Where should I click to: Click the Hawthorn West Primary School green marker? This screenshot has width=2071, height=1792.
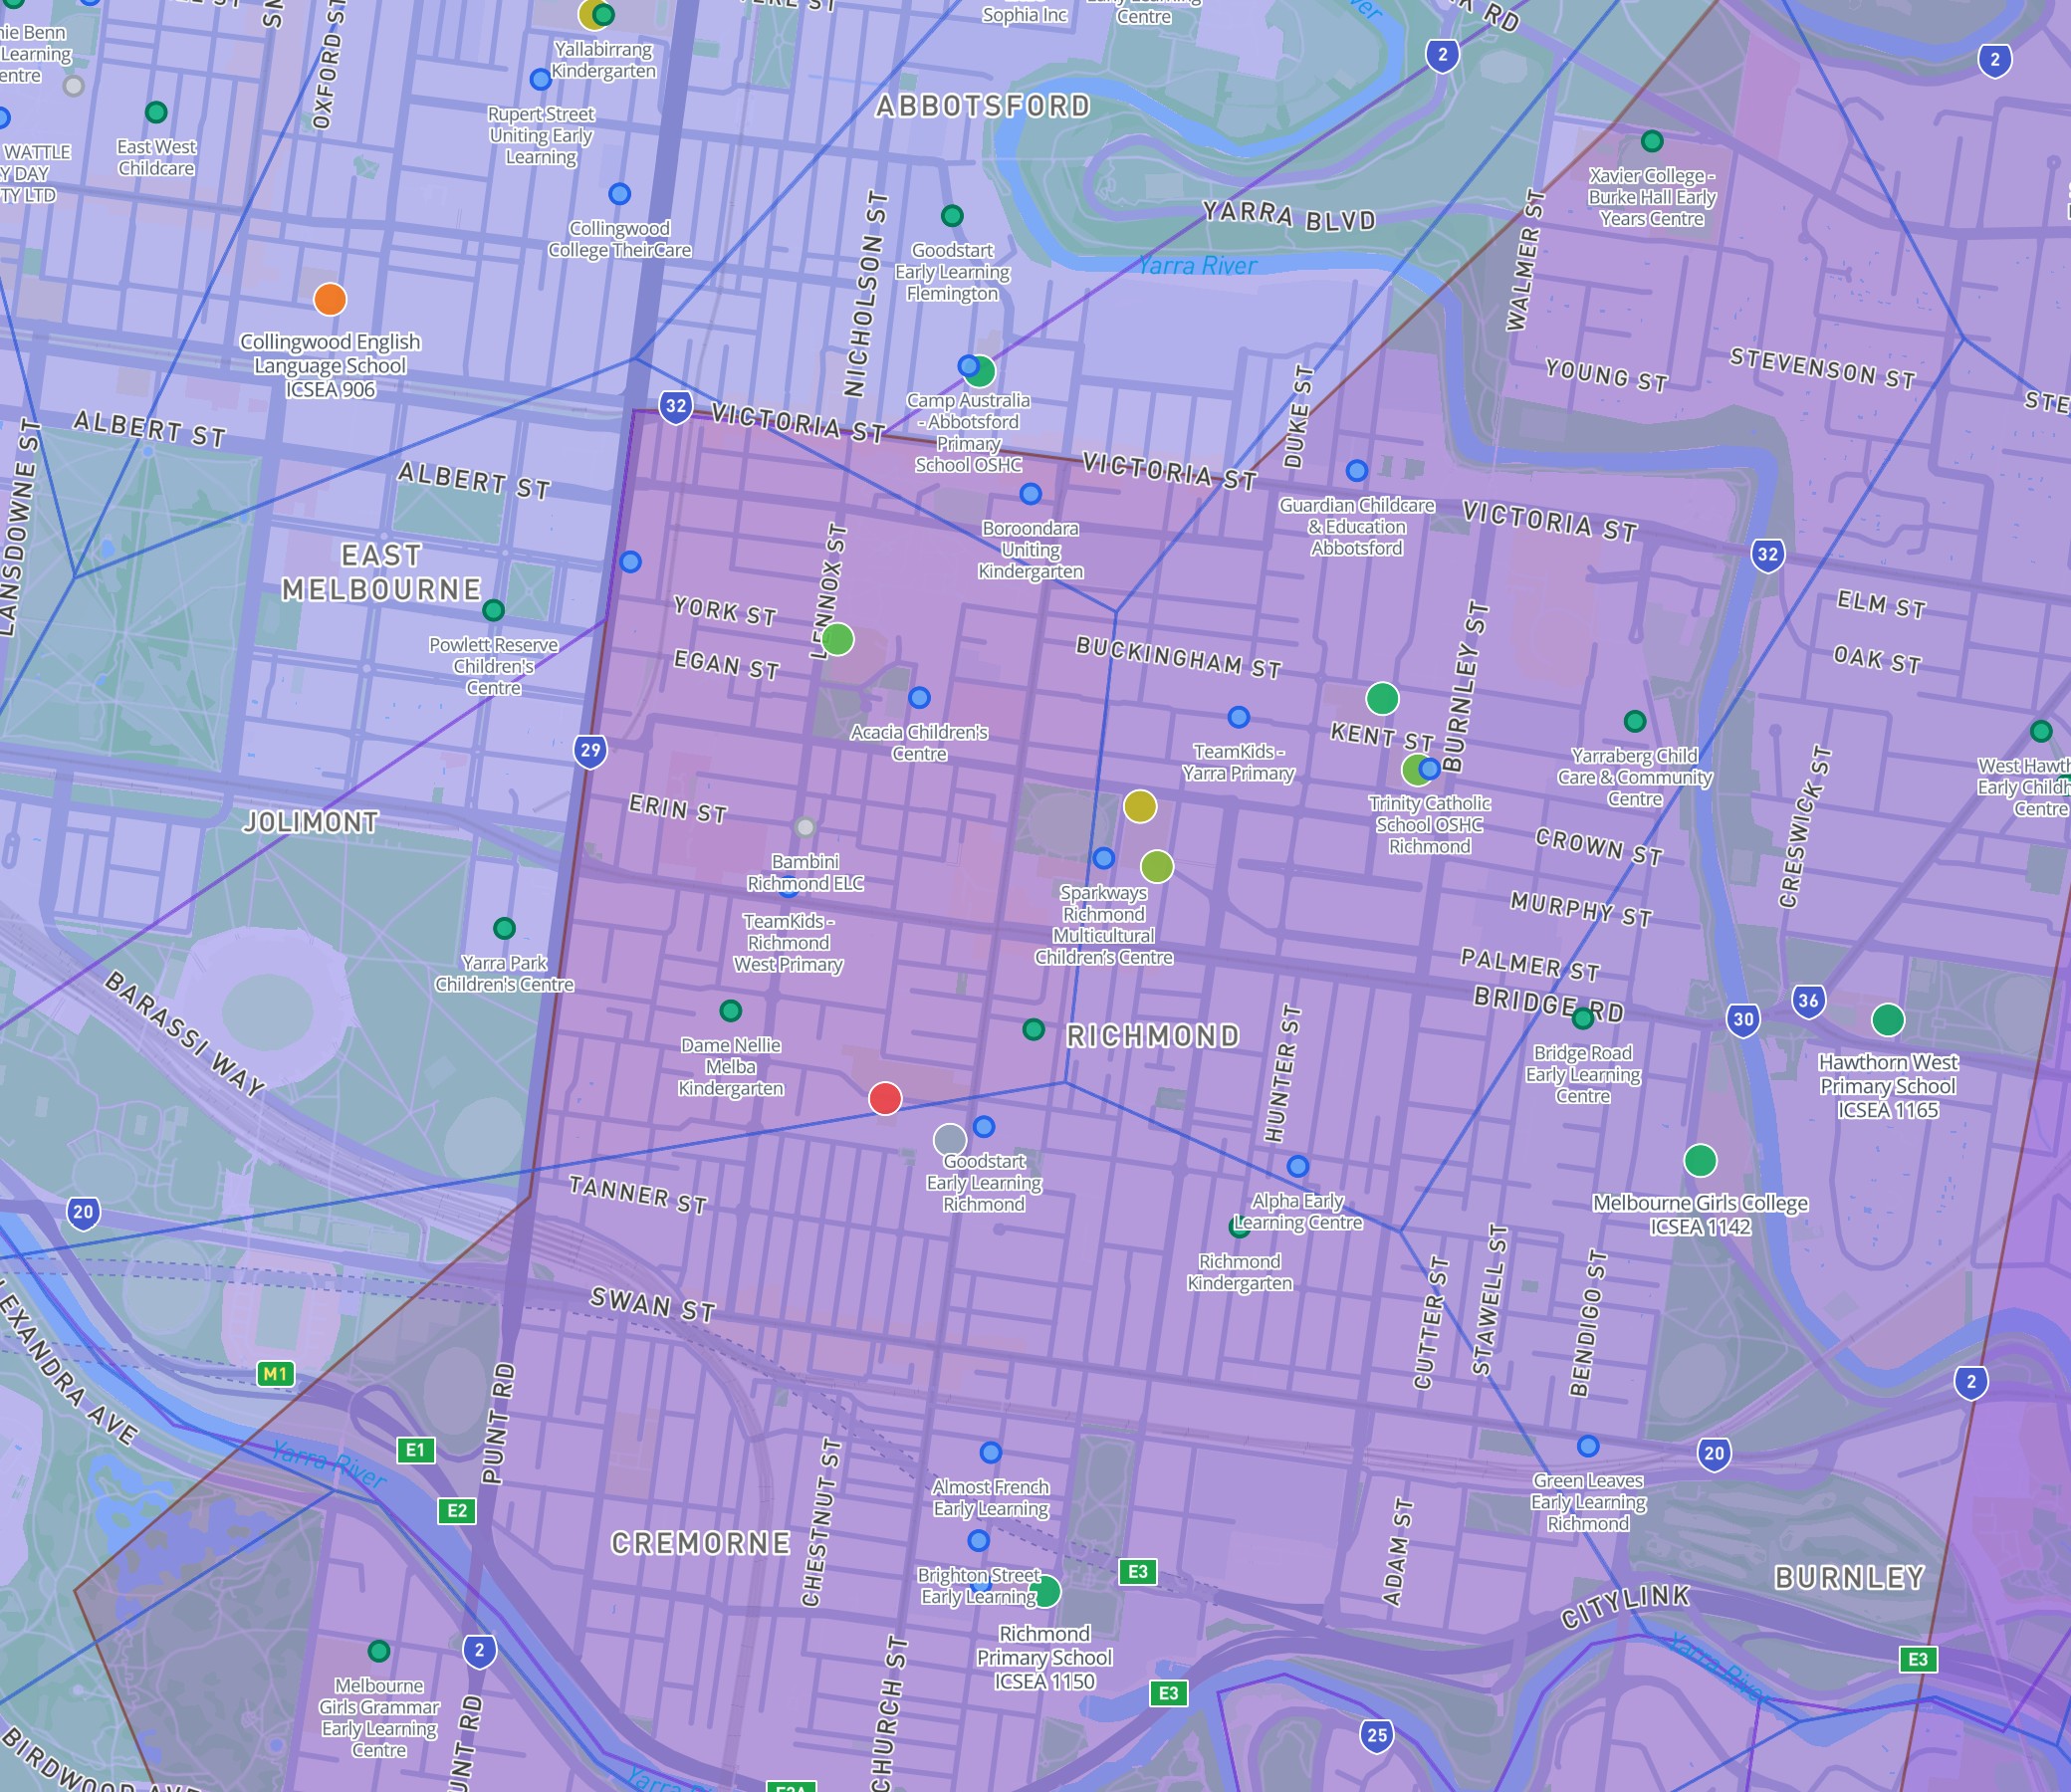coord(1888,1019)
